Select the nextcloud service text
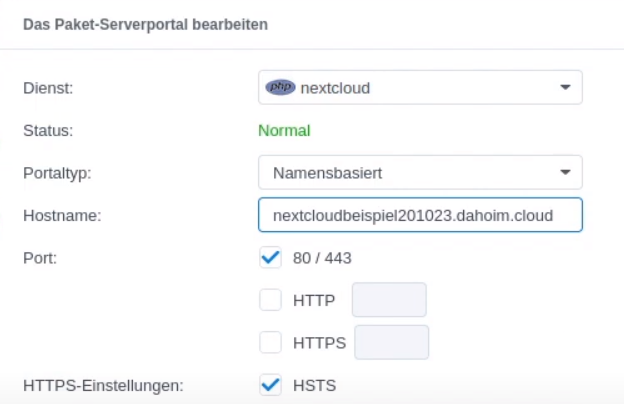Screen dimensions: 624x404 pyautogui.click(x=335, y=88)
